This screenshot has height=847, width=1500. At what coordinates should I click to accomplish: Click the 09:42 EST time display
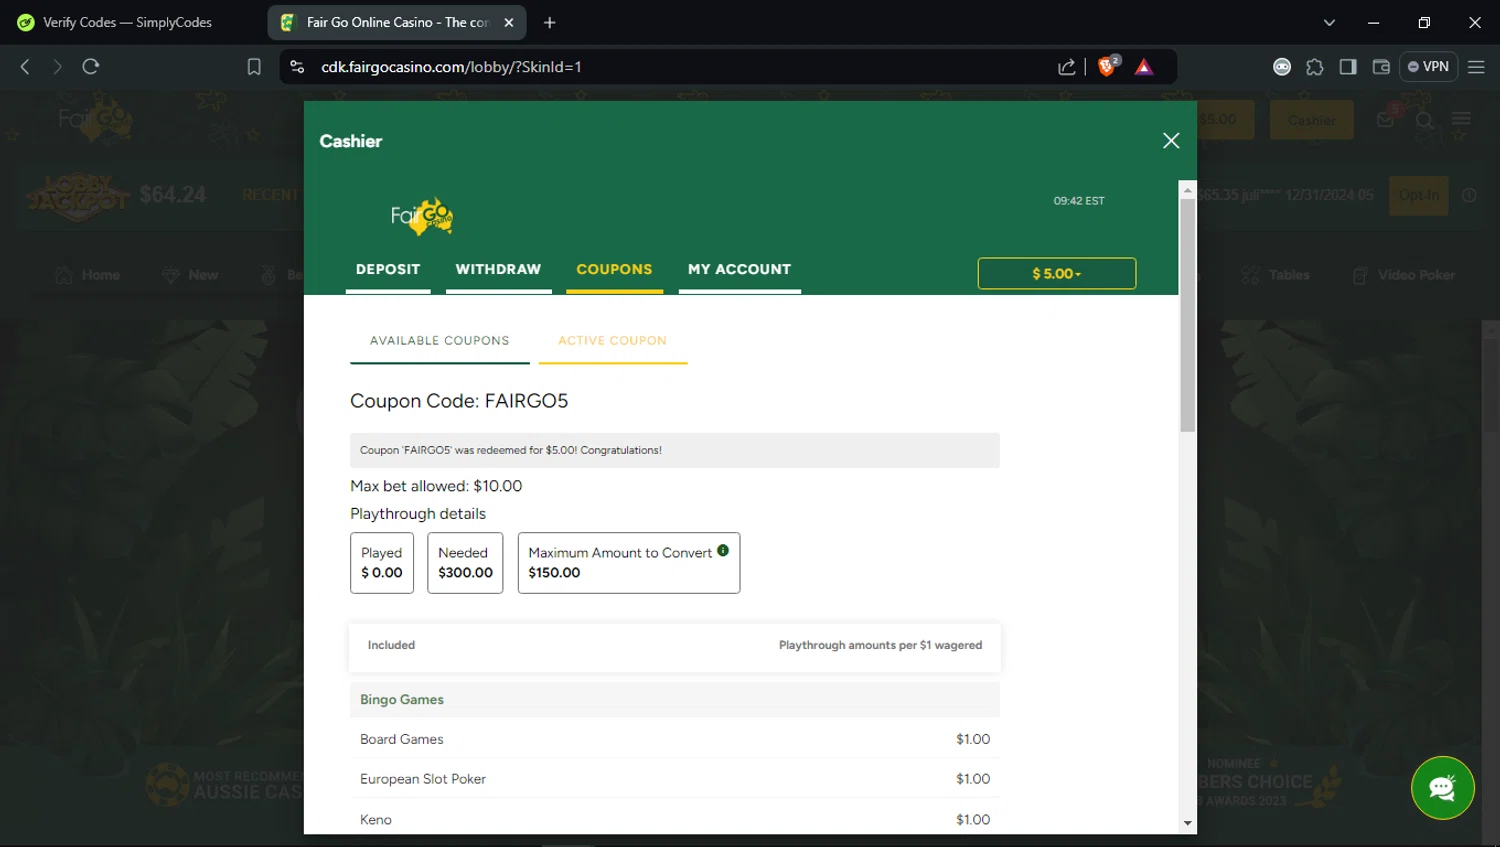(x=1079, y=201)
